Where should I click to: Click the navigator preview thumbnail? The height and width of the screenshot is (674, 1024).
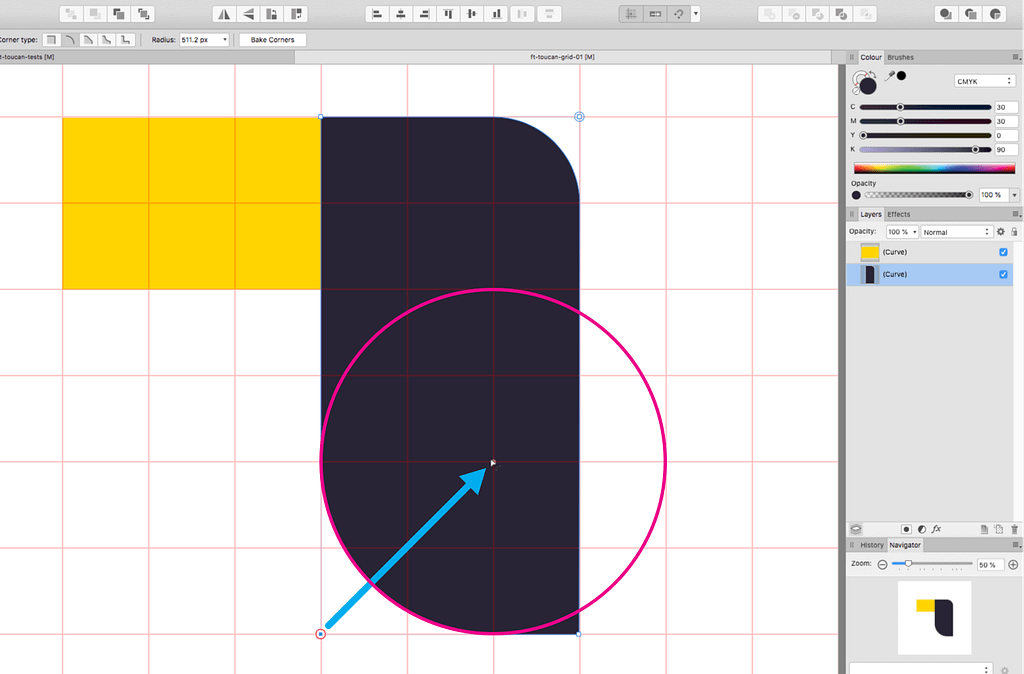(934, 617)
